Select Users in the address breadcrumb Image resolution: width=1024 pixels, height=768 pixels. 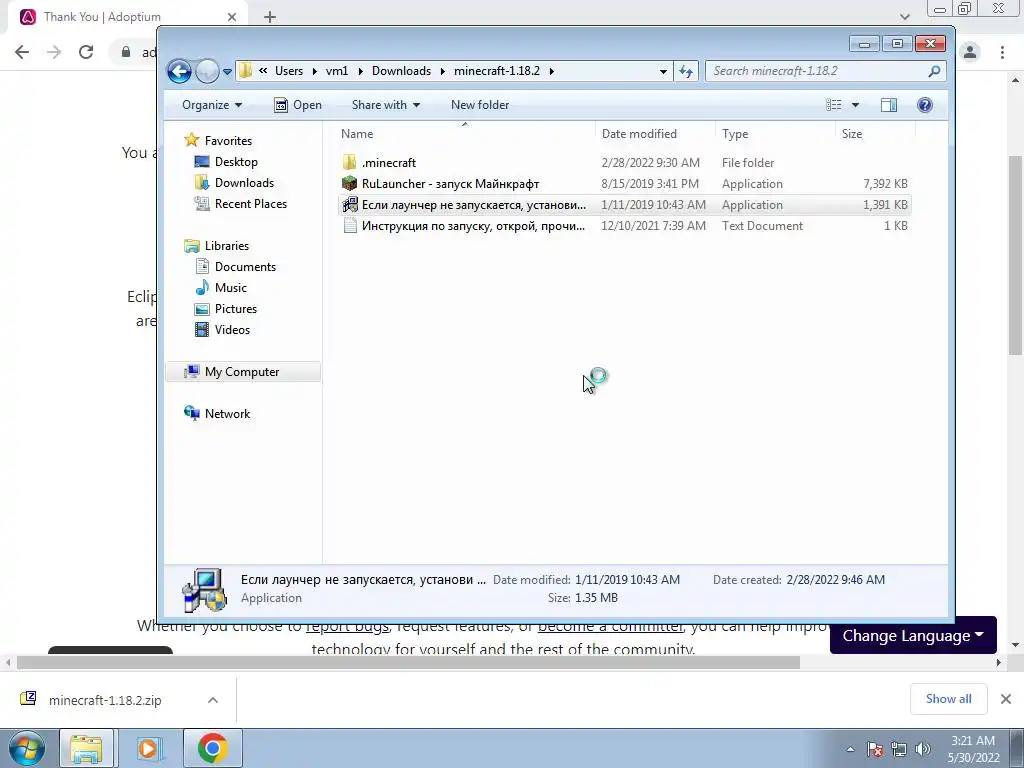pyautogui.click(x=289, y=71)
